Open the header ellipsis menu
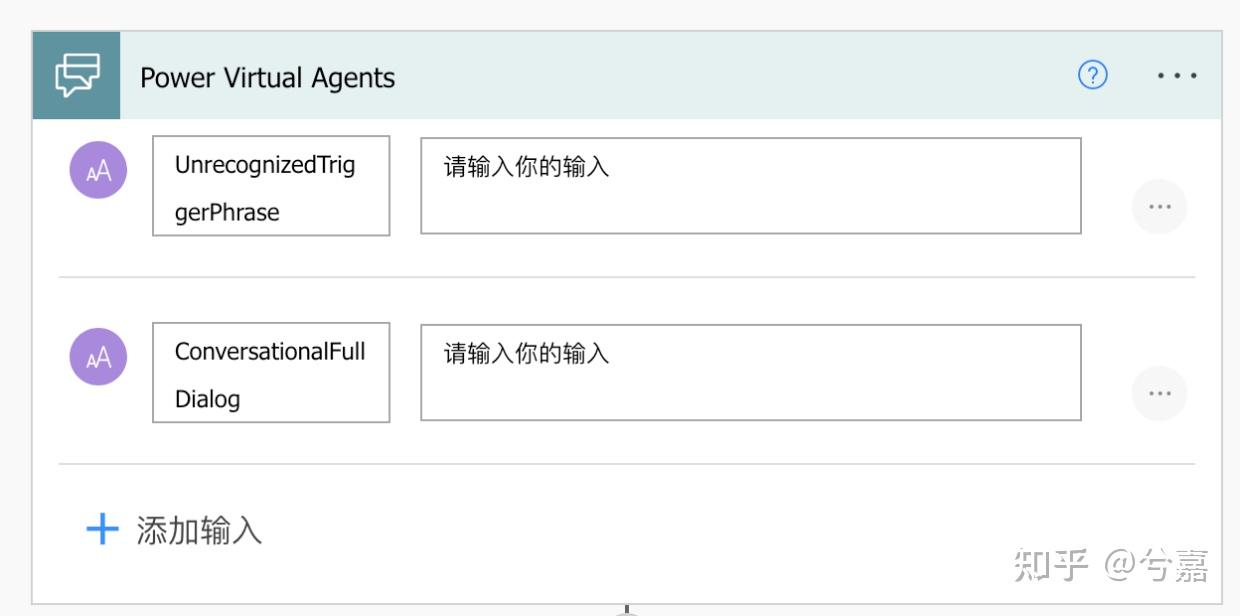 (1176, 75)
